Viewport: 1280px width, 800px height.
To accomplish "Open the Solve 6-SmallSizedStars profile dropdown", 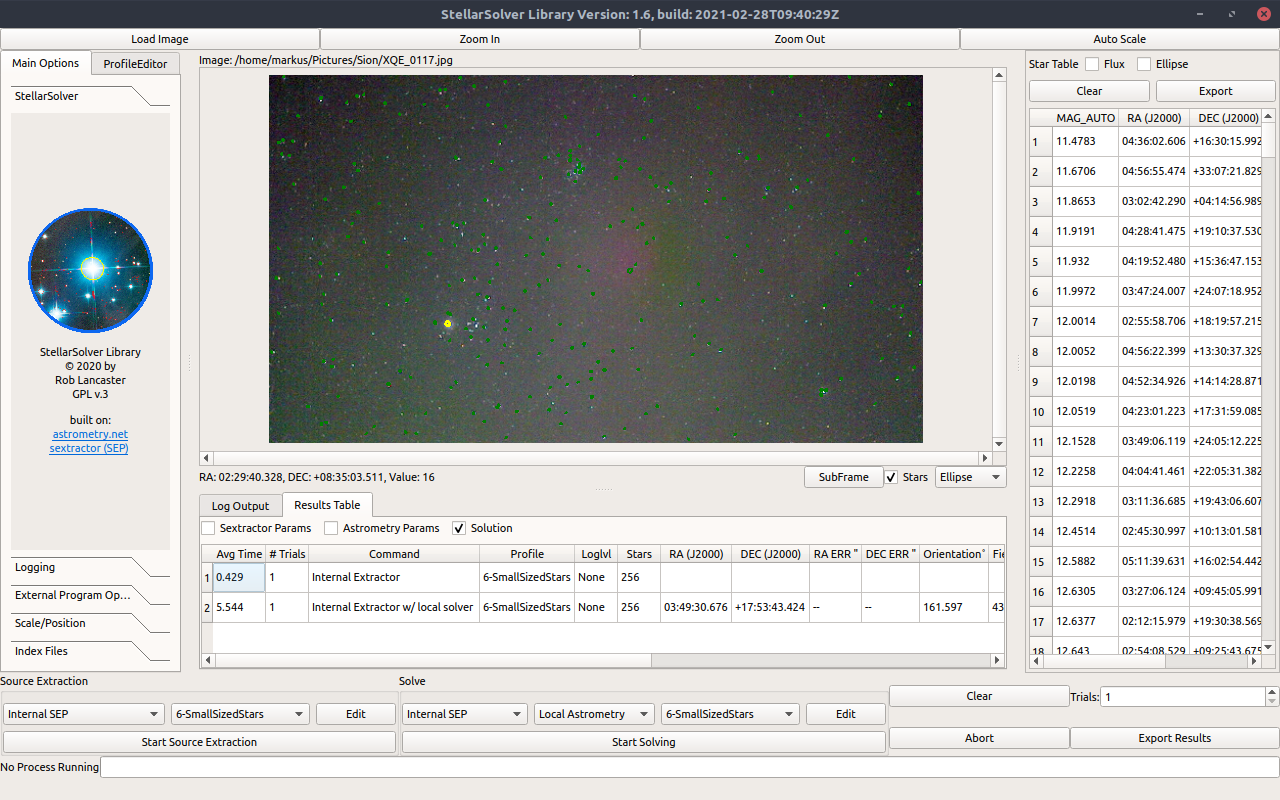I will 731,714.
